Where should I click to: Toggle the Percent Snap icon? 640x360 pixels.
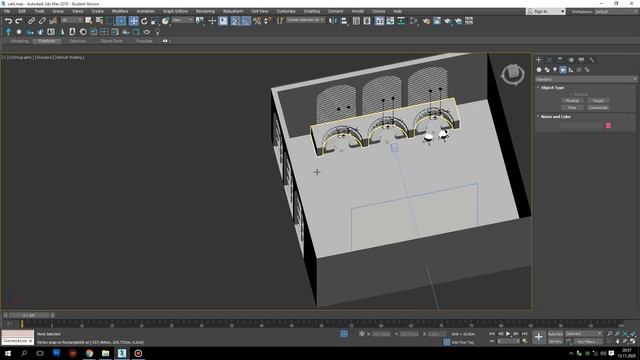[257, 21]
